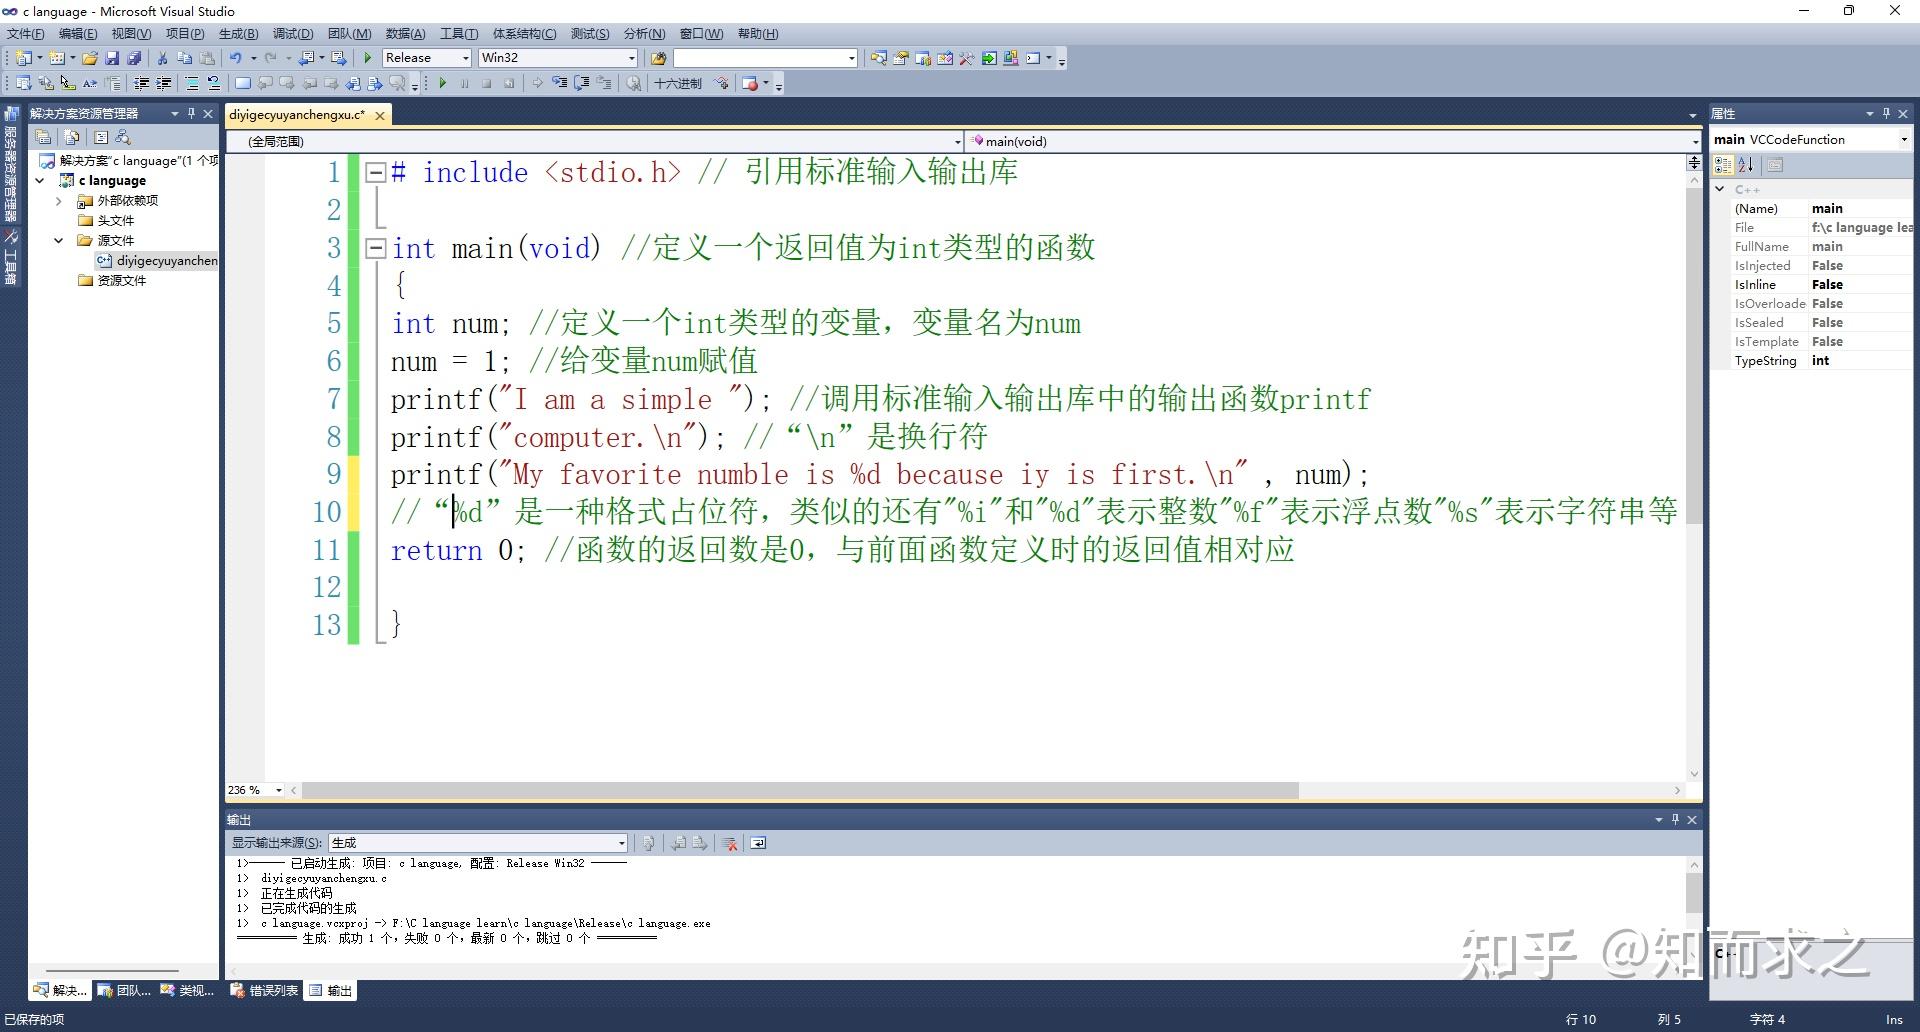The width and height of the screenshot is (1920, 1032).
Task: Open the 调试(D) menu
Action: pyautogui.click(x=293, y=34)
